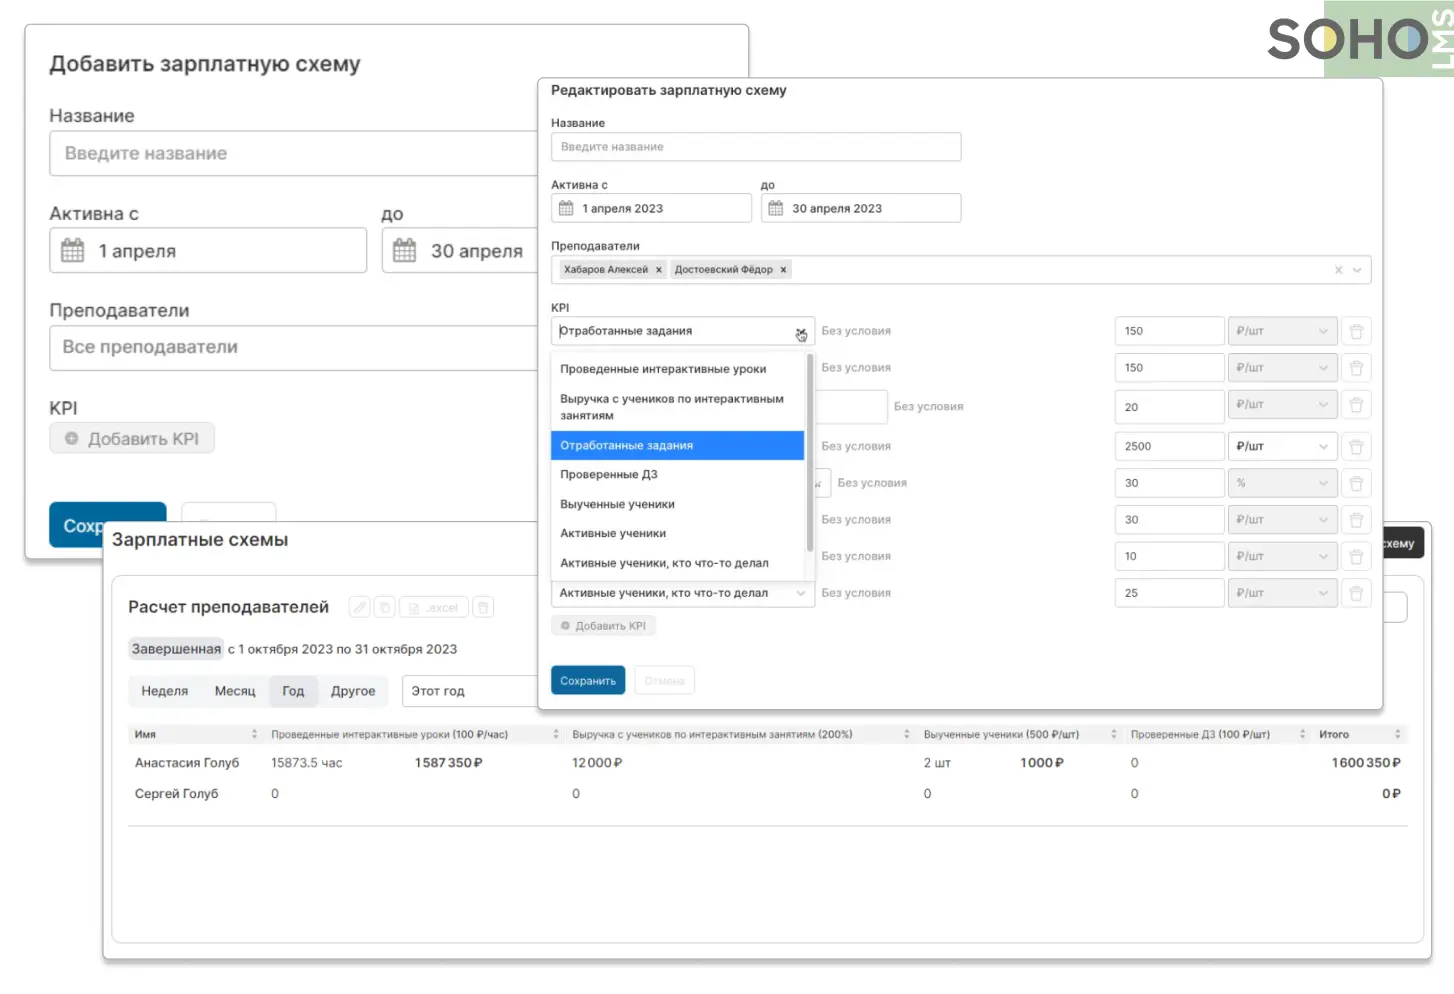This screenshot has width=1454, height=994.
Task: Sort by Проведенные интерактивные уроки column arrows
Action: click(556, 734)
